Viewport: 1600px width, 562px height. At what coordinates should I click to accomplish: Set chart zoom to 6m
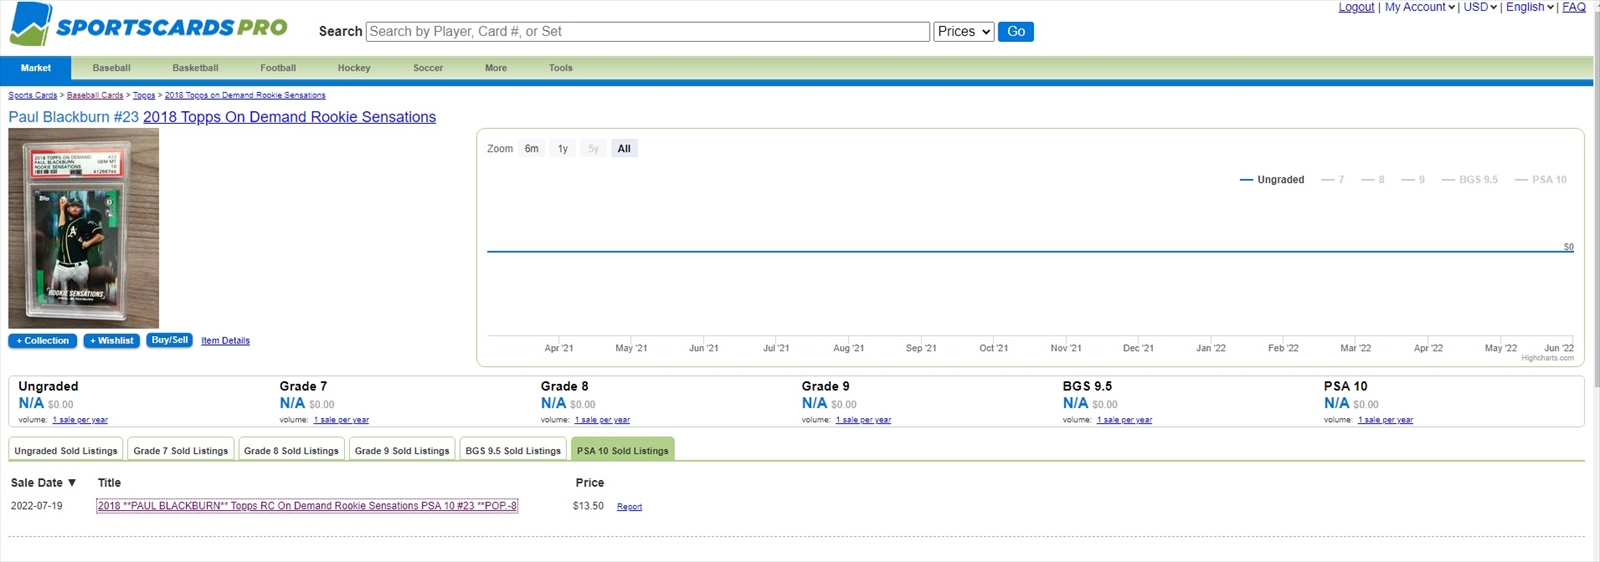tap(532, 149)
